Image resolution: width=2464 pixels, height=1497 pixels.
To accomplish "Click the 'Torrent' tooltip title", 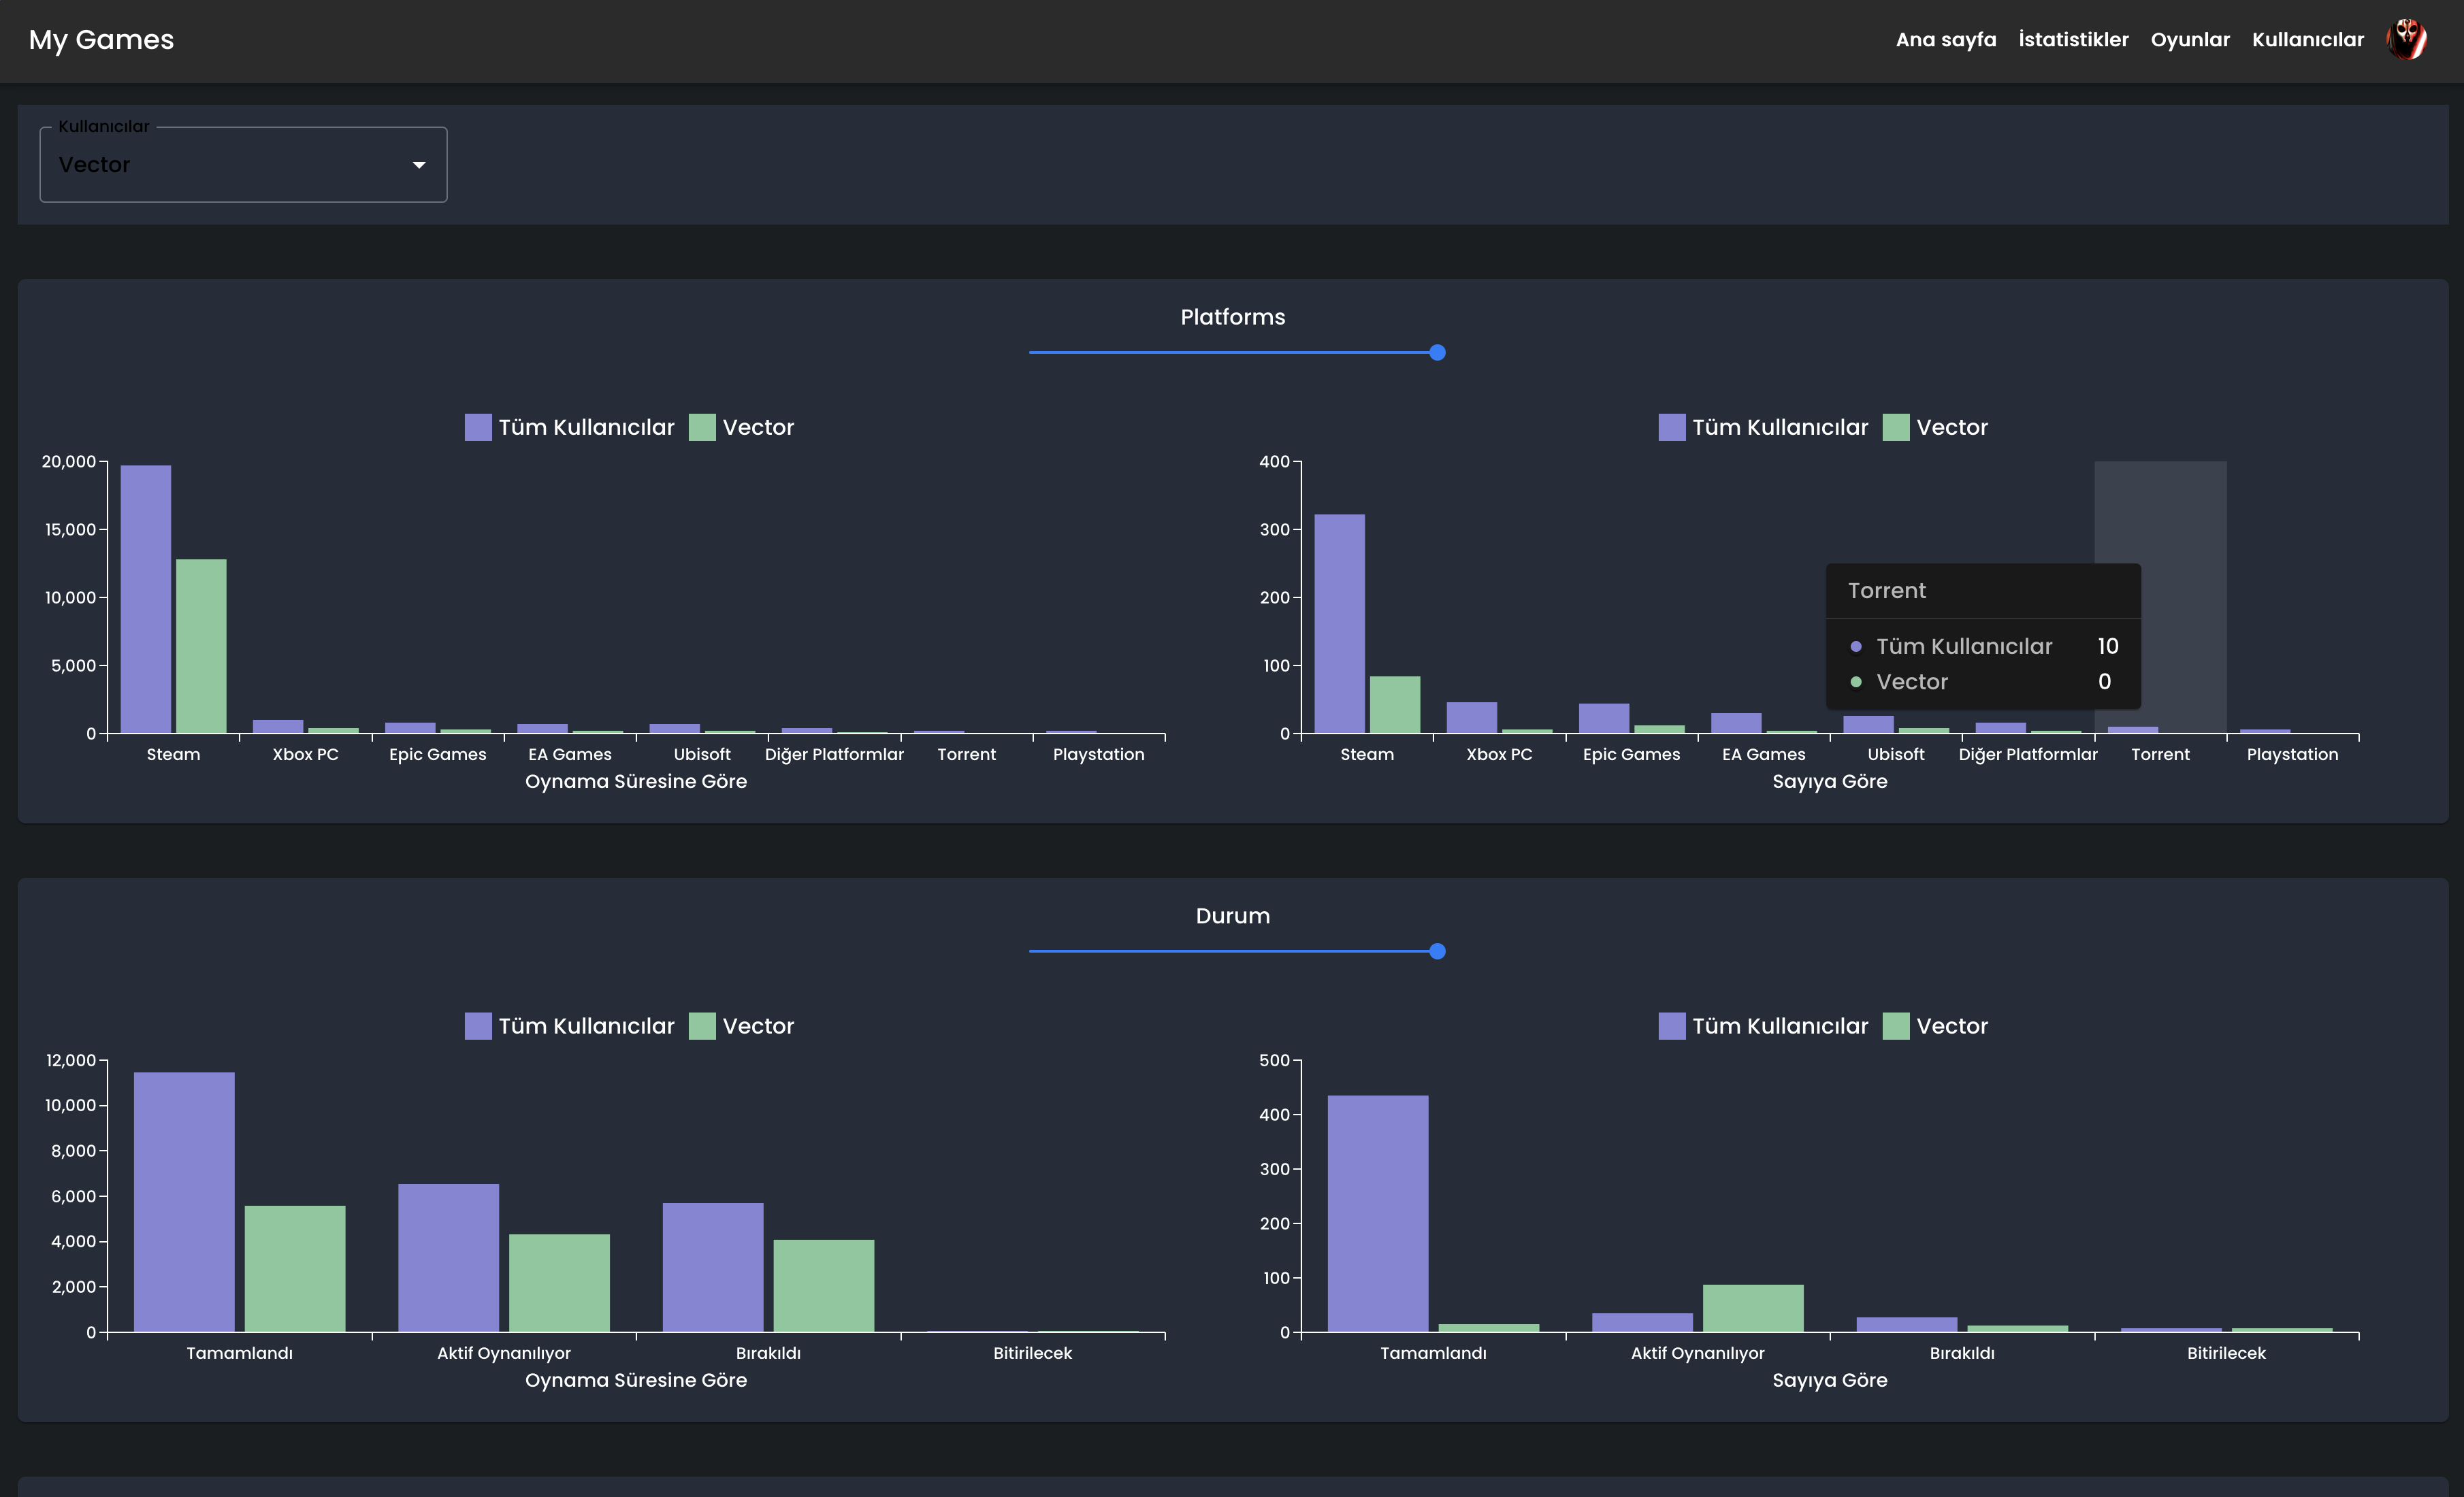I will 1886,591.
